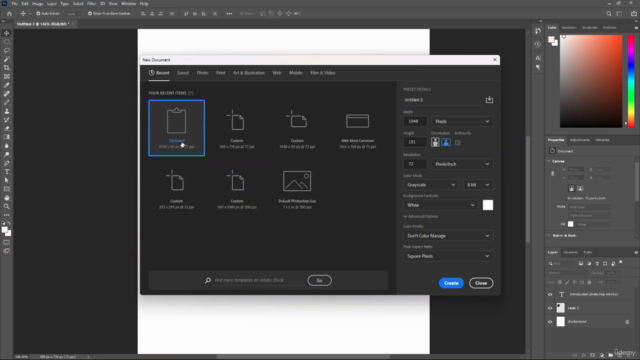Select the Crop tool
The width and height of the screenshot is (640, 360).
(x=7, y=68)
